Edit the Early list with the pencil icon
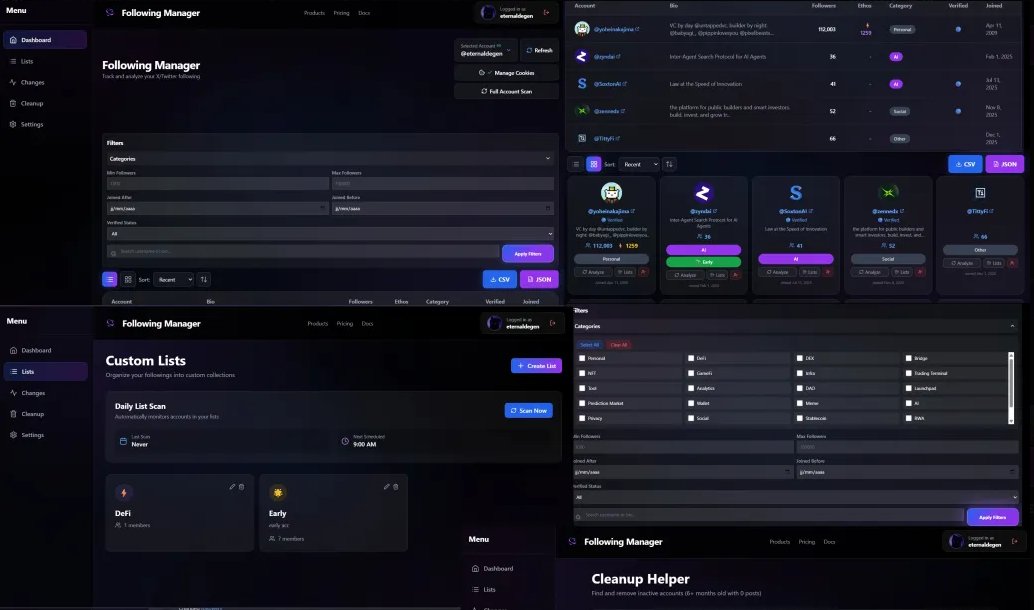This screenshot has height=610, width=1034. click(386, 487)
